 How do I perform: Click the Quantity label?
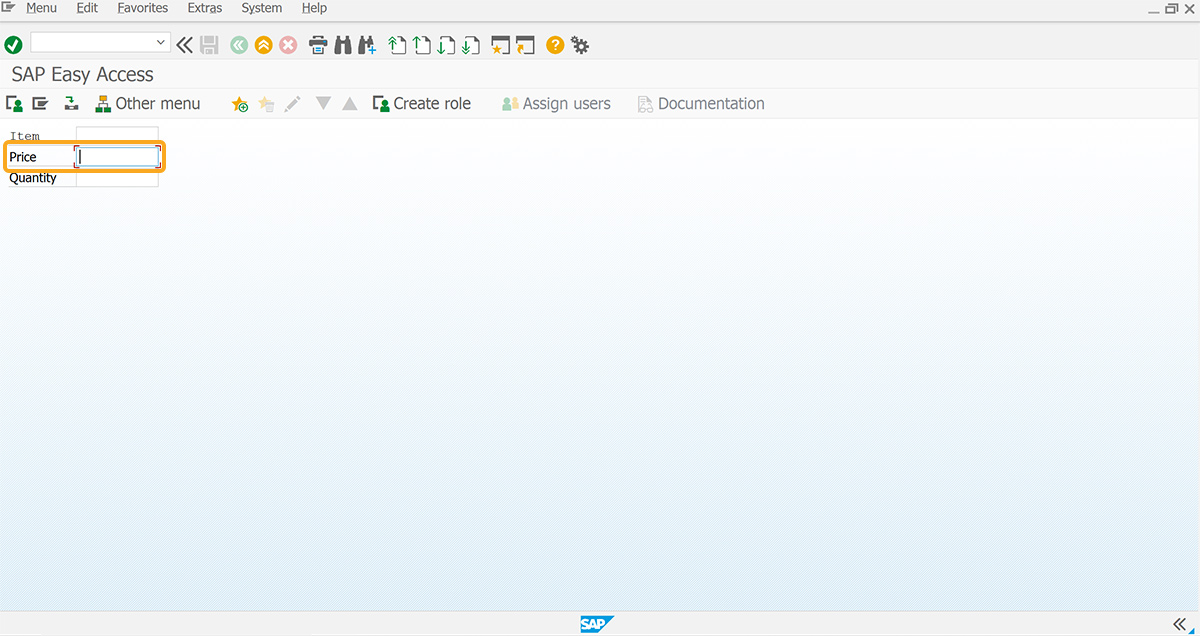point(33,178)
